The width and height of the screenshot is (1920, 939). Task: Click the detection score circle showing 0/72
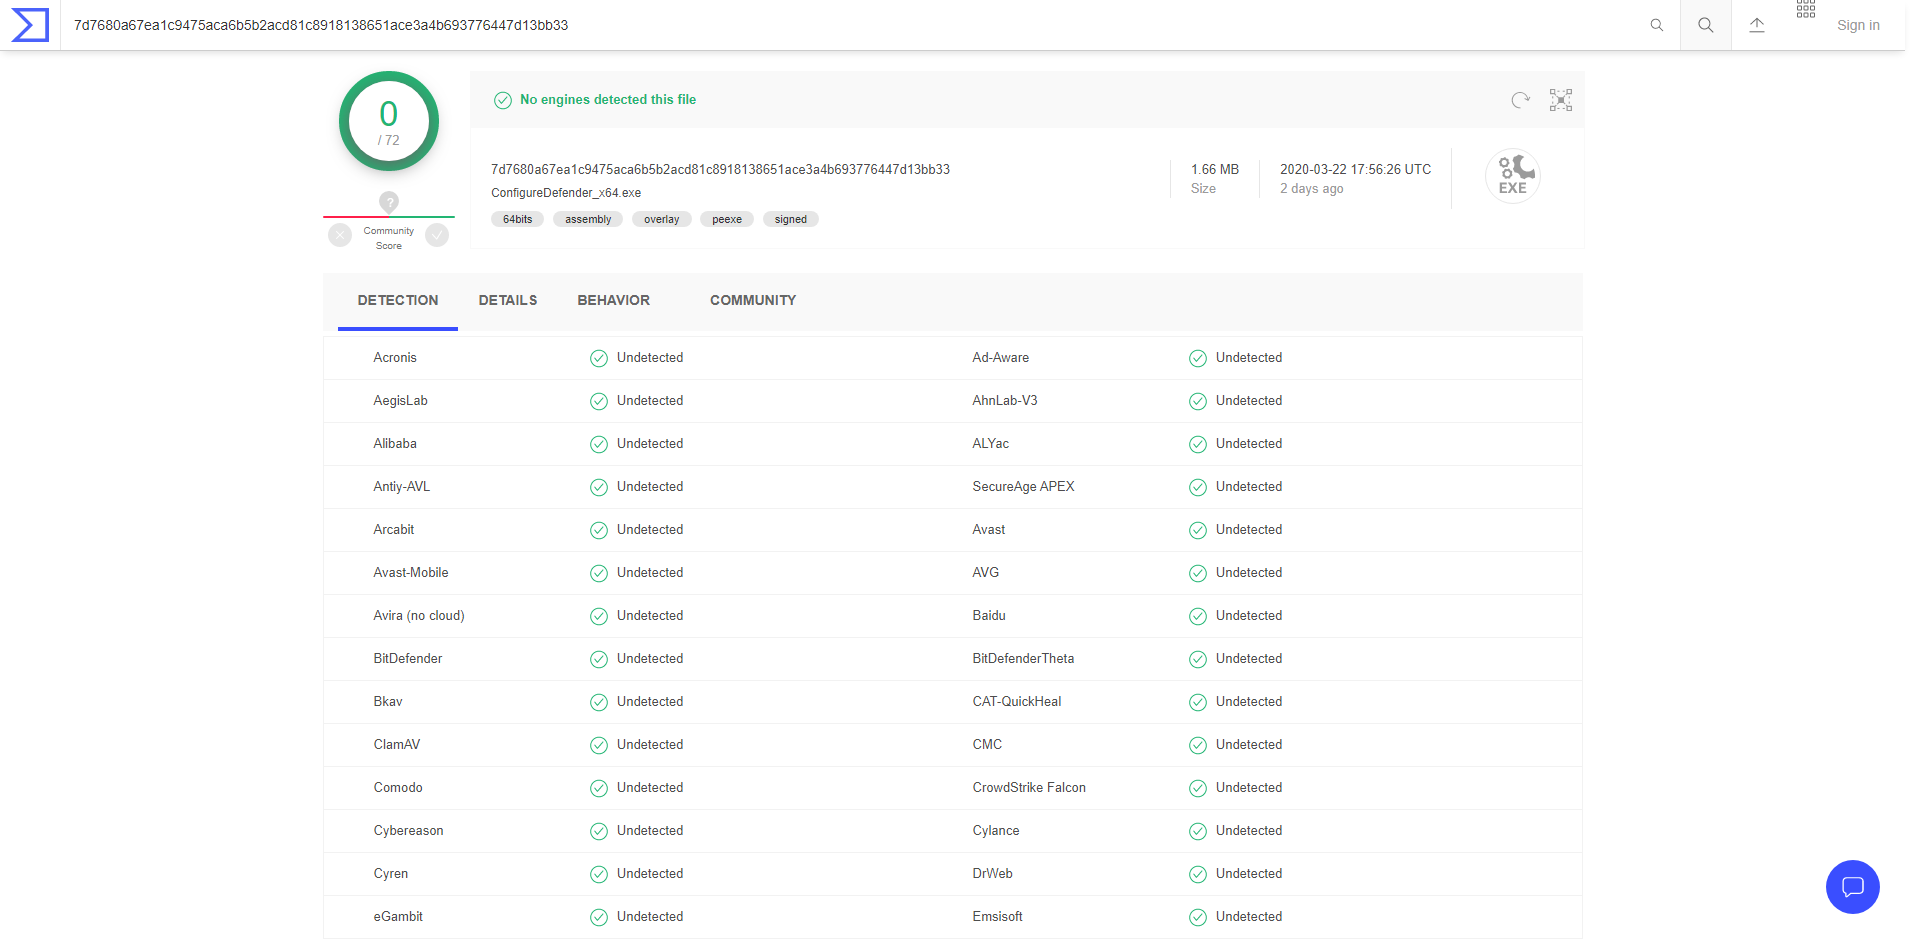point(388,121)
